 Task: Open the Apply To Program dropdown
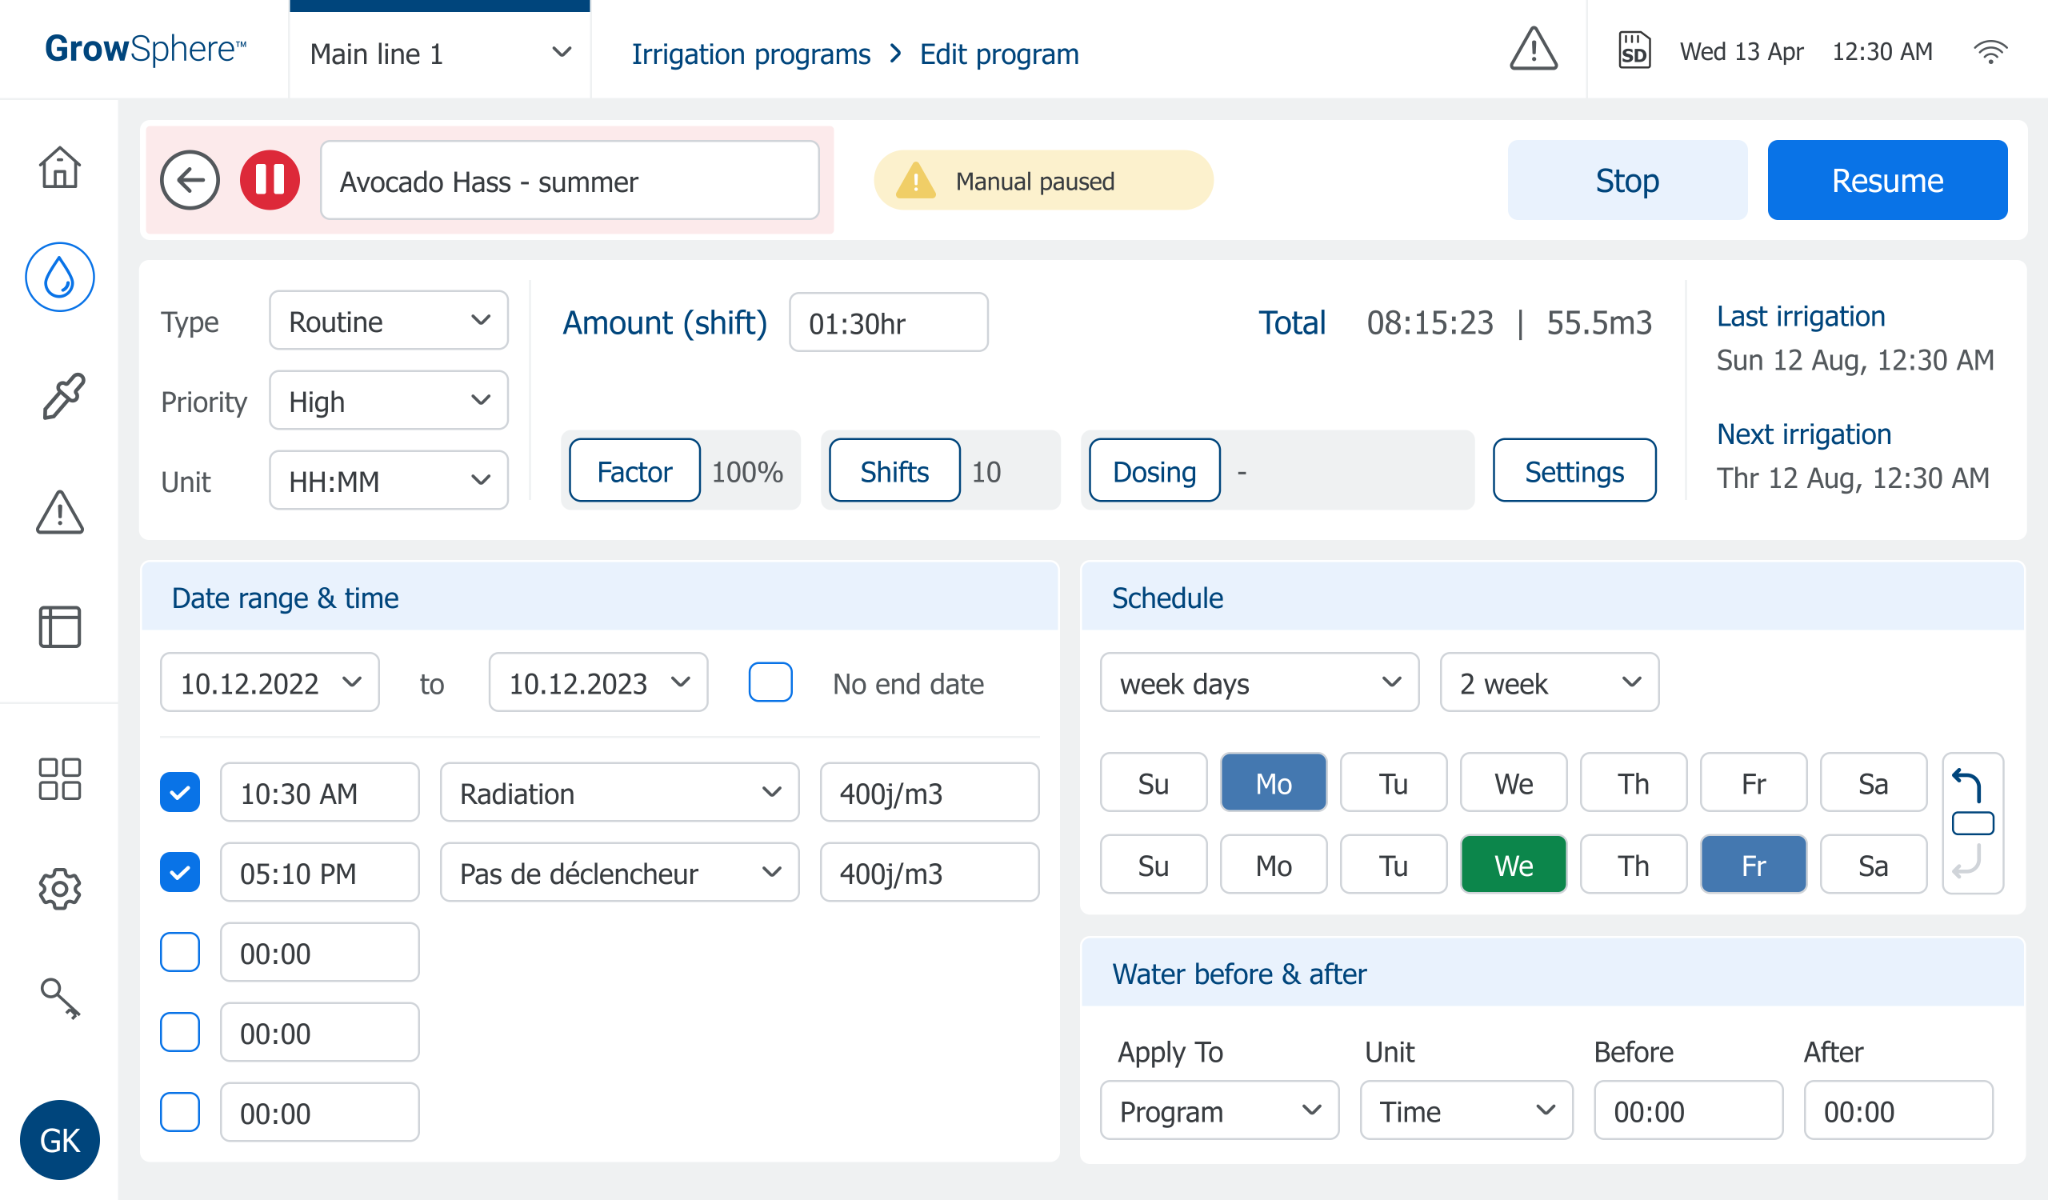coord(1220,1110)
